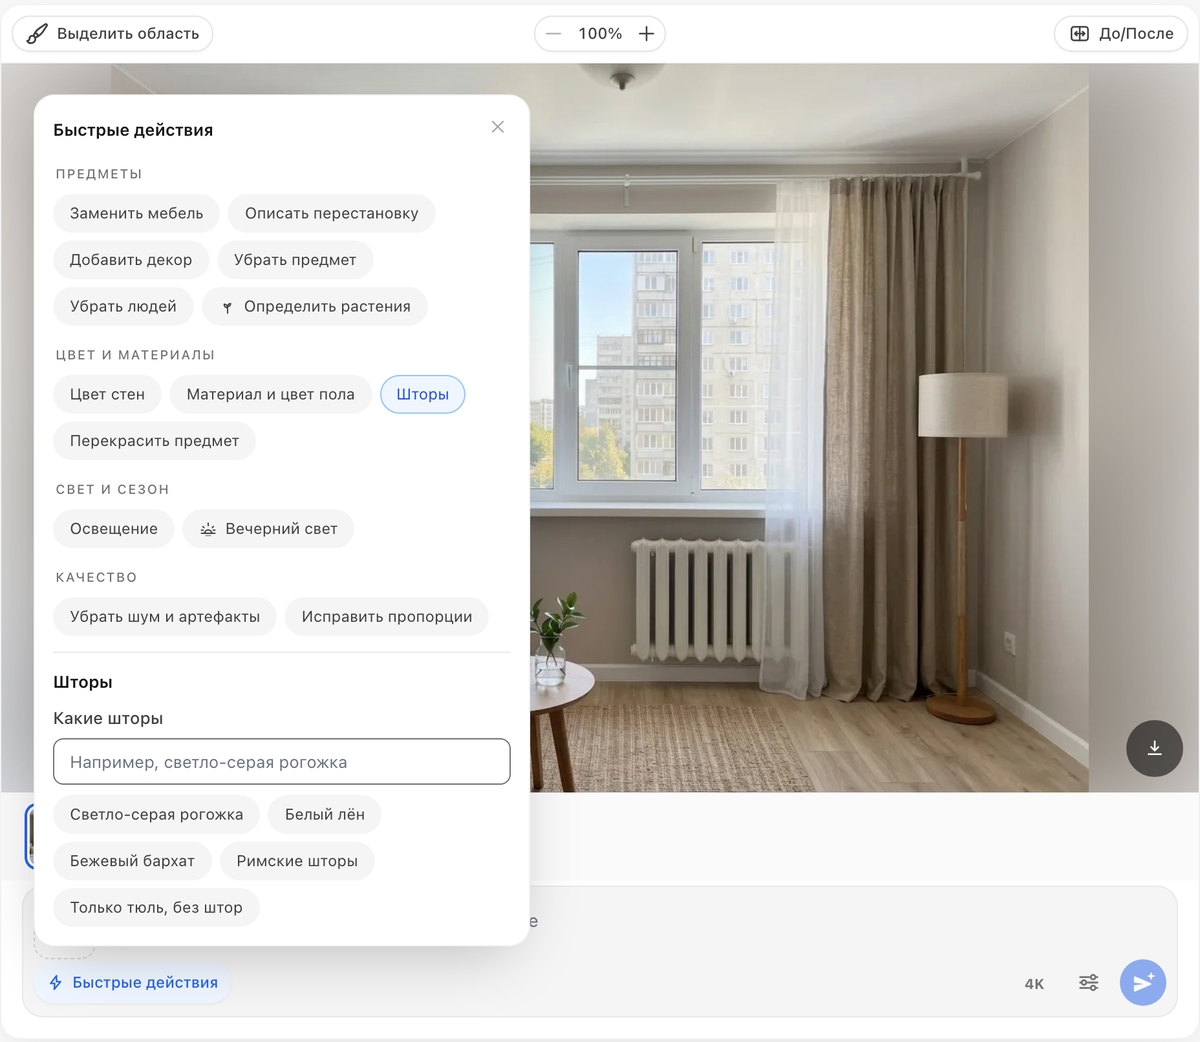The image size is (1200, 1042).
Task: Open the sliders settings icon
Action: click(1089, 983)
